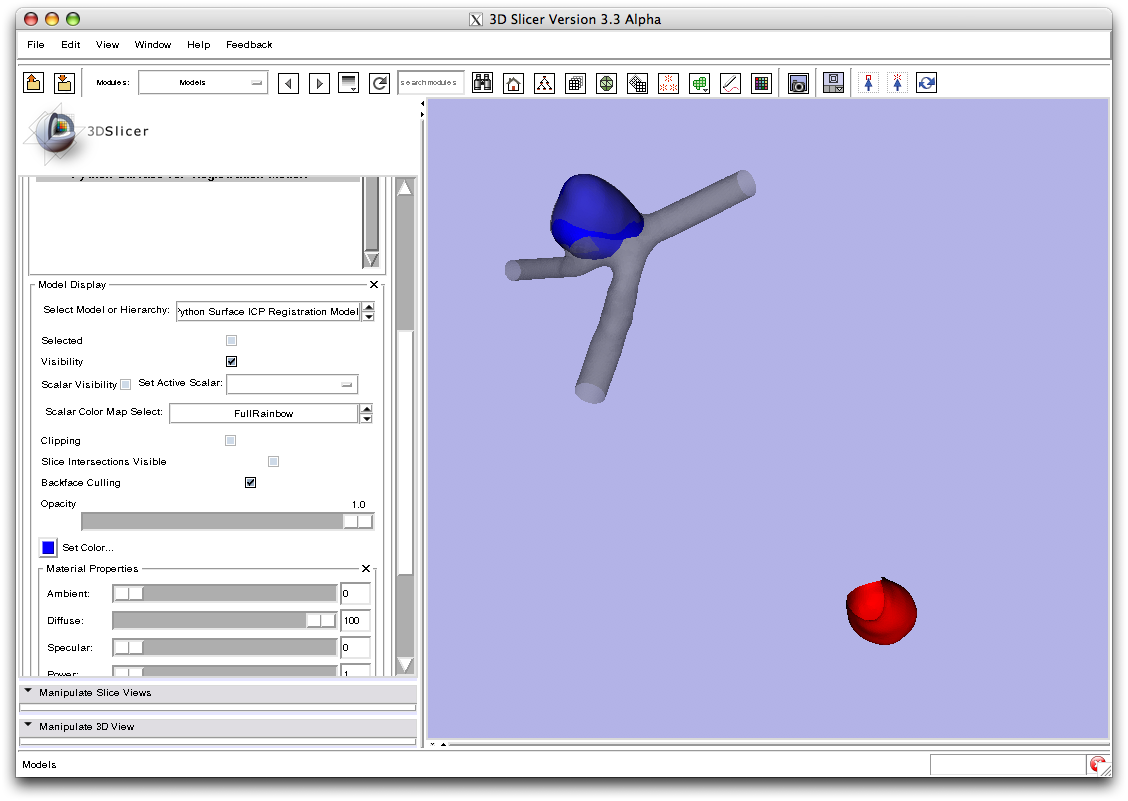Click the screenshot camera icon
Screen dimensions: 1128x801
click(x=798, y=84)
